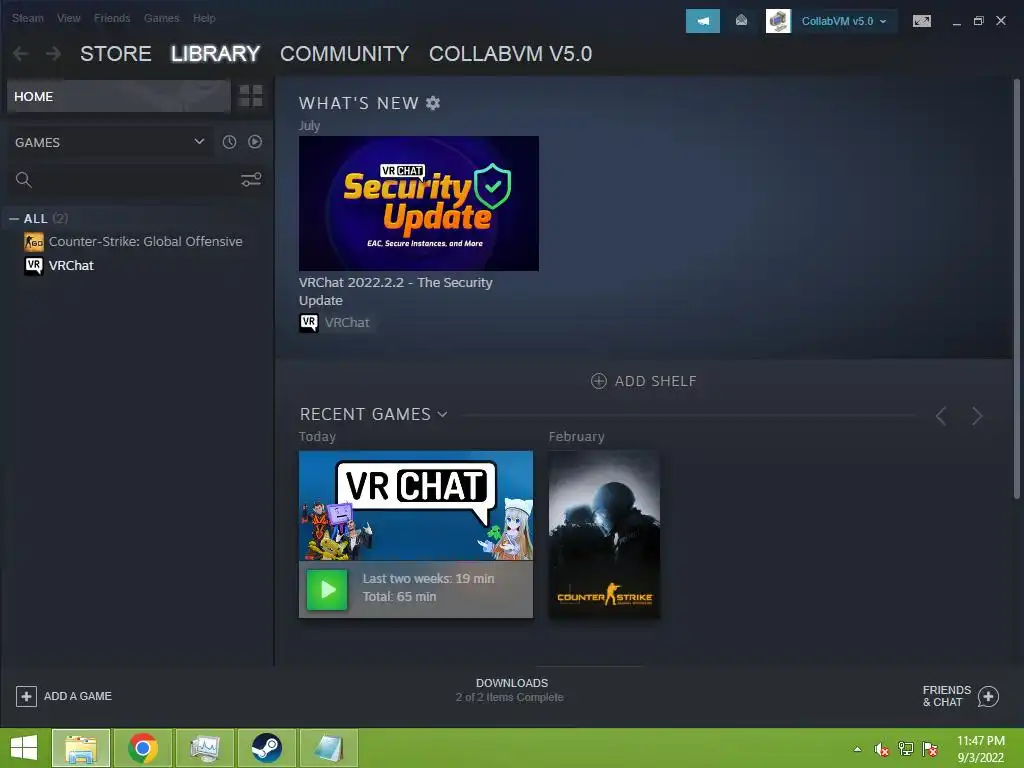Switch to the STORE tab
Image resolution: width=1024 pixels, height=768 pixels.
pyautogui.click(x=116, y=54)
